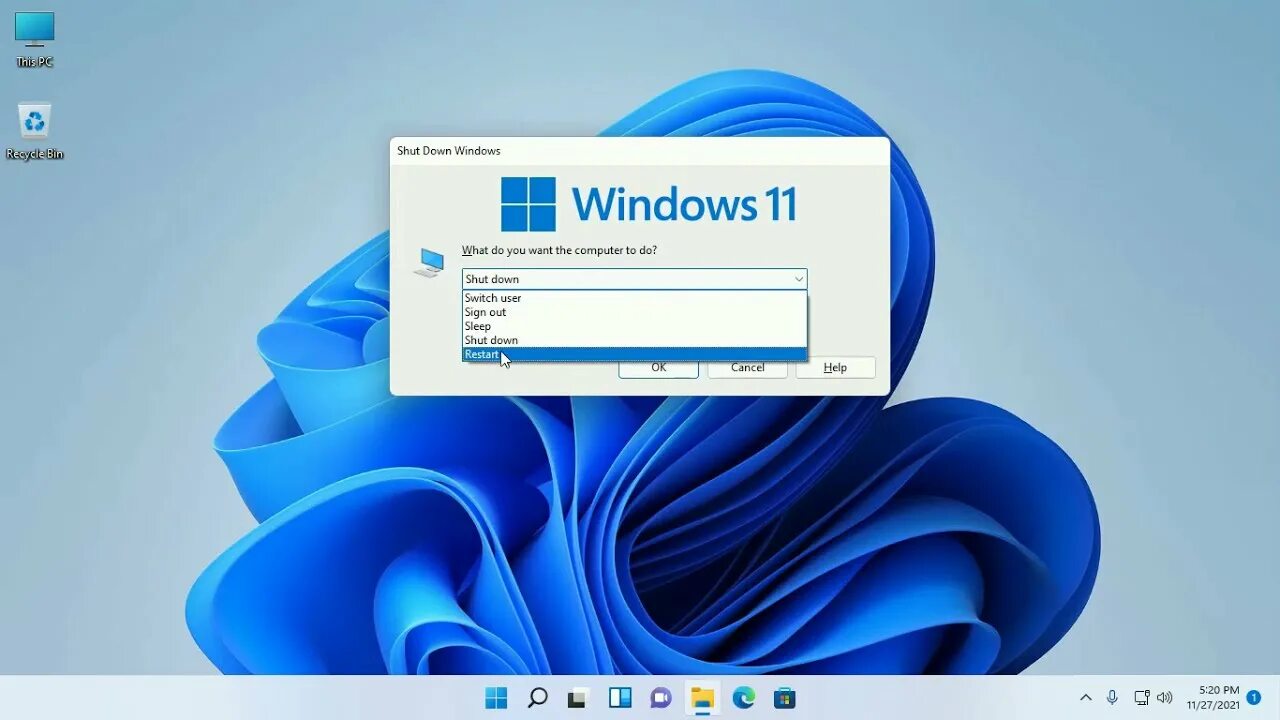Image resolution: width=1280 pixels, height=720 pixels.
Task: Open File Explorer from the taskbar
Action: tap(702, 698)
